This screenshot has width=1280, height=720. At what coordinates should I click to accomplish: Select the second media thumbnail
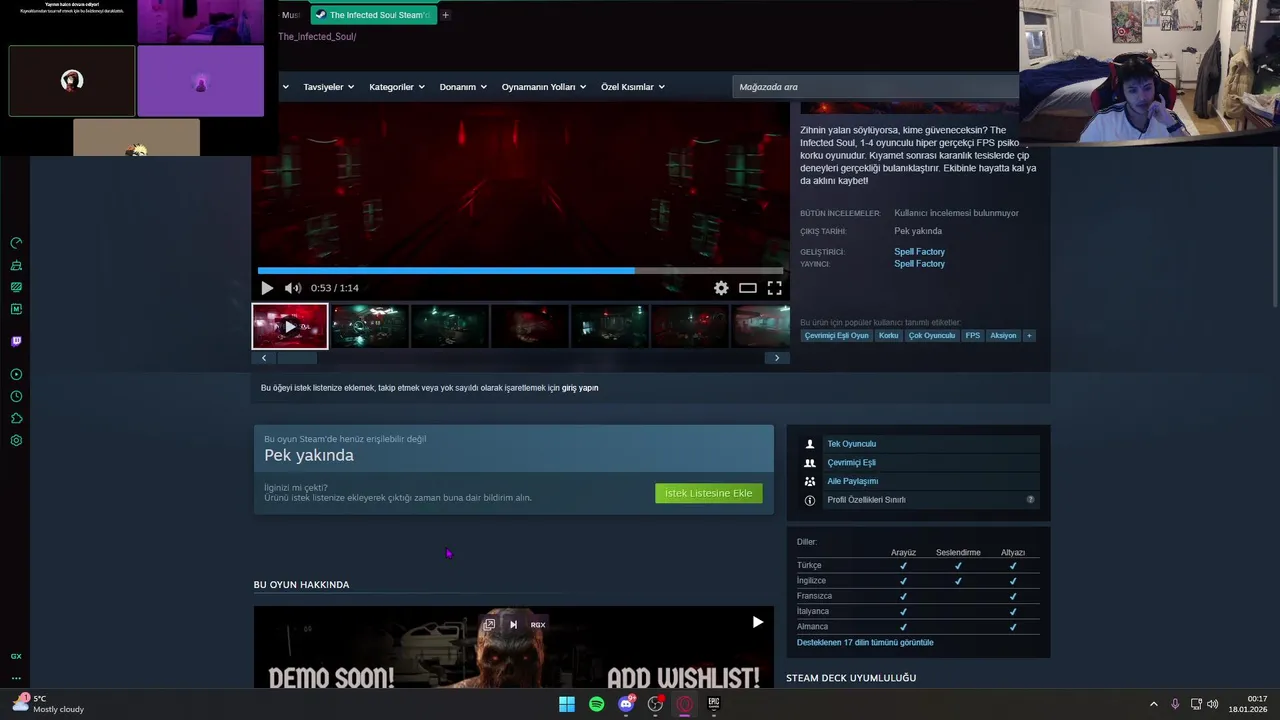pos(370,326)
